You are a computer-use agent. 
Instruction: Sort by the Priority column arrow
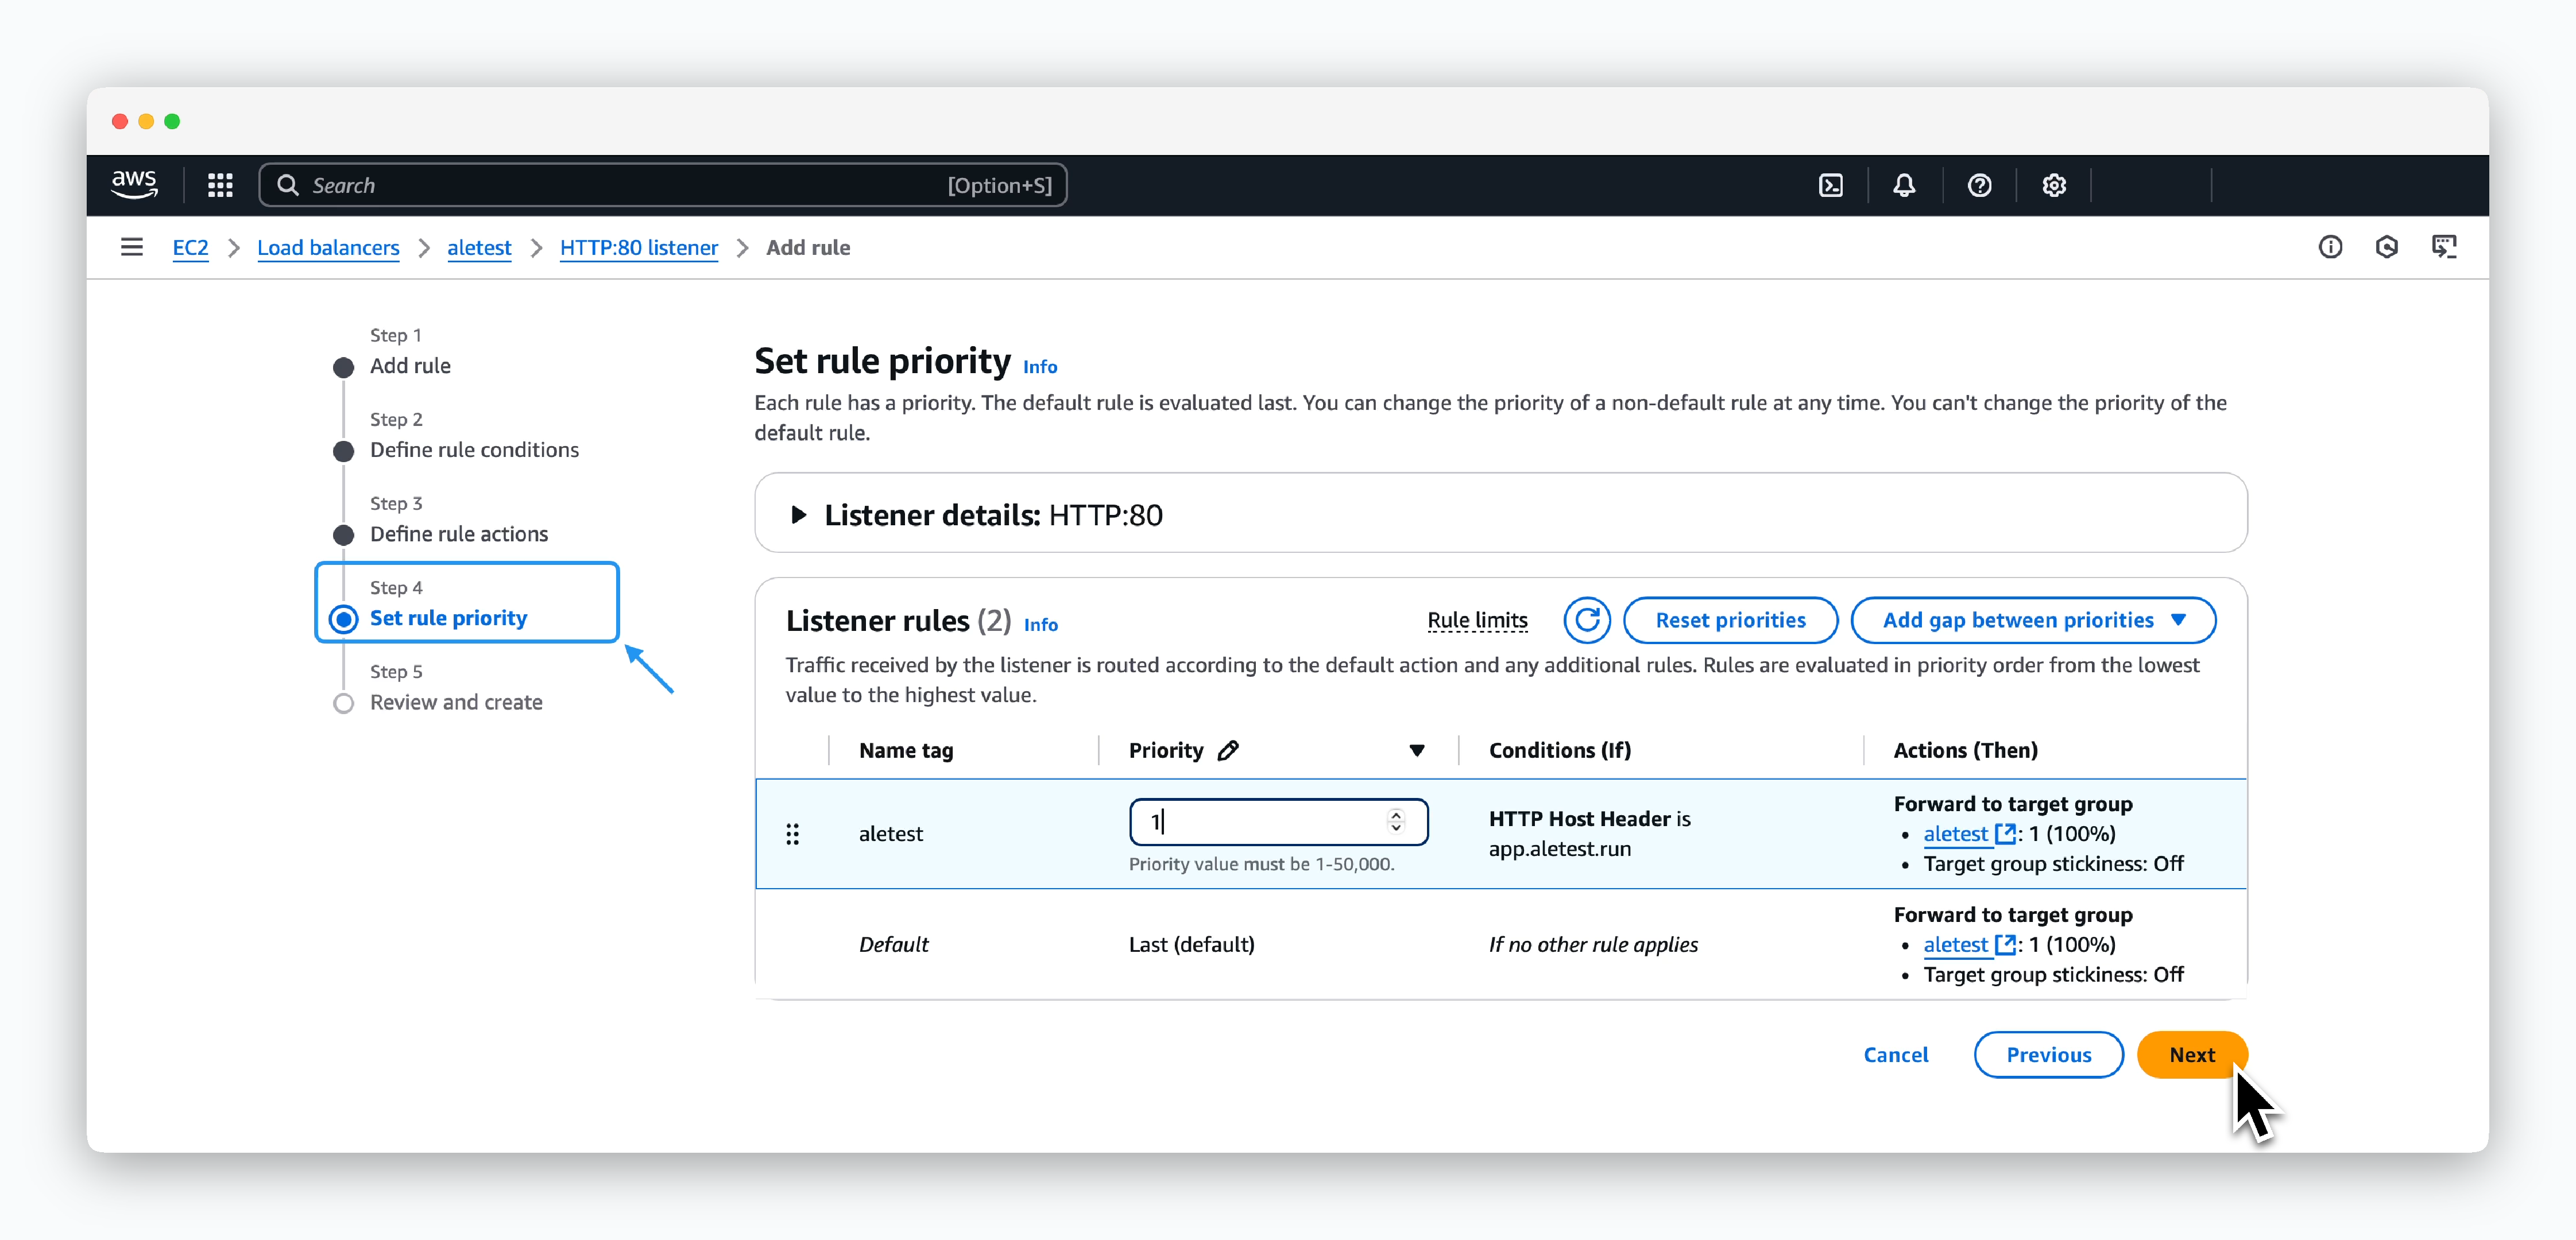pos(1416,751)
